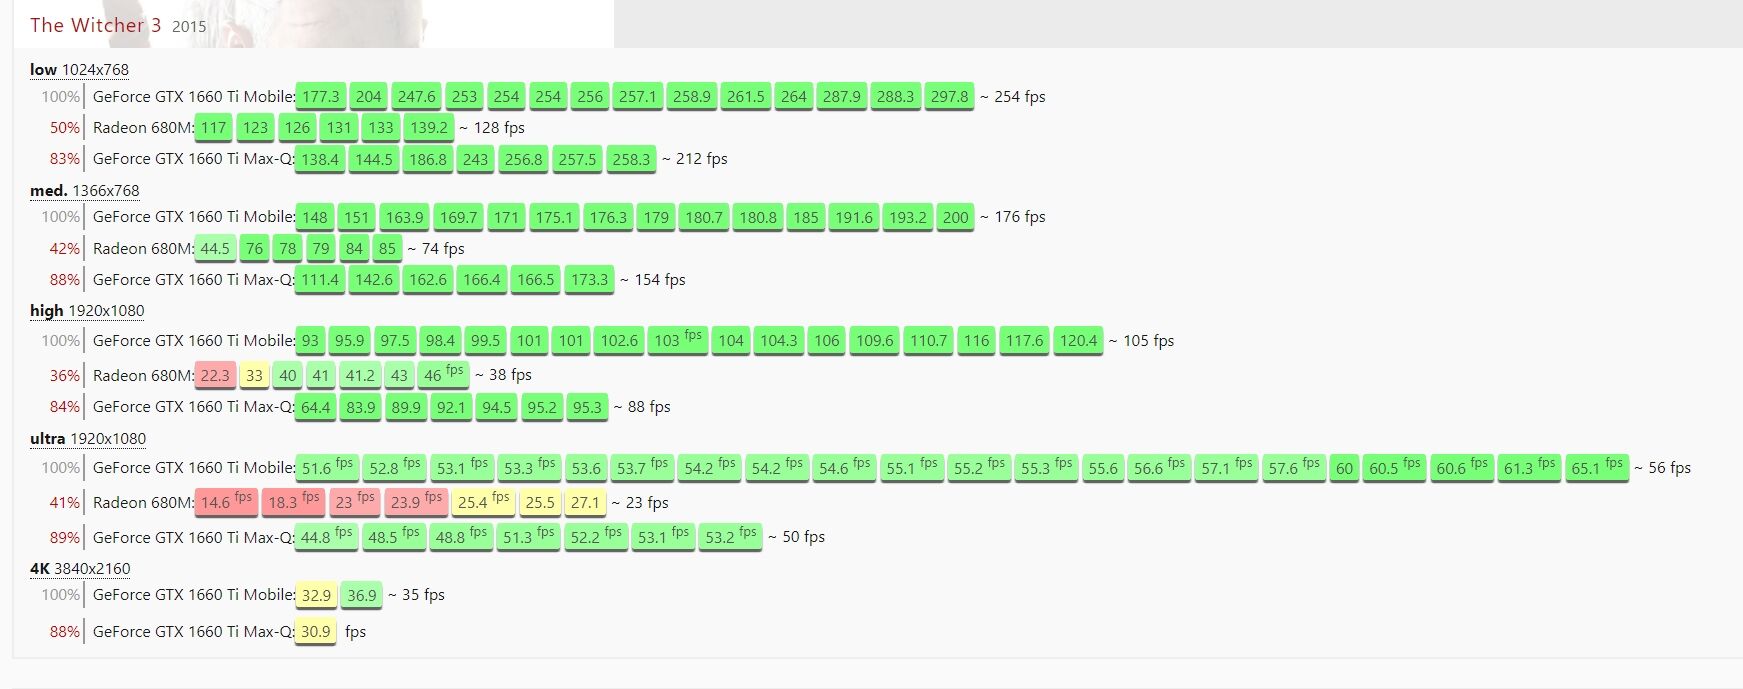Viewport: 1743px width, 689px height.
Task: Select the 148 value in medium settings
Action: tap(315, 217)
